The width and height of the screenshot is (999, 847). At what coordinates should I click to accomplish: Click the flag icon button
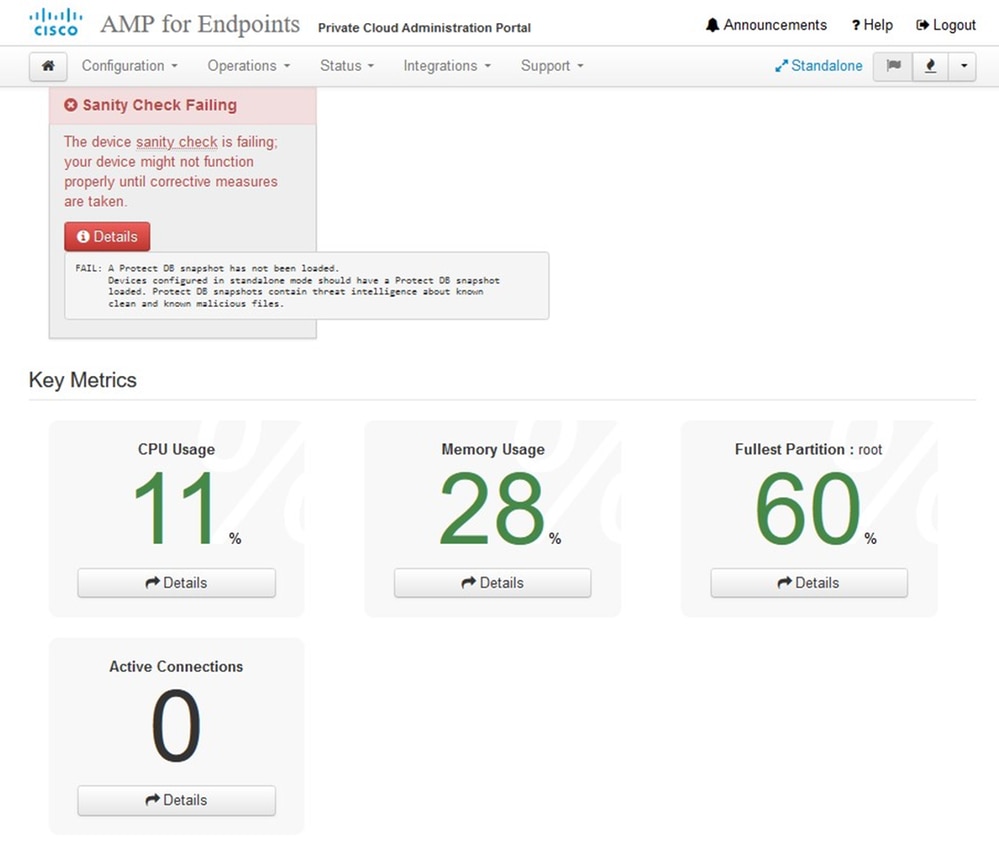893,66
